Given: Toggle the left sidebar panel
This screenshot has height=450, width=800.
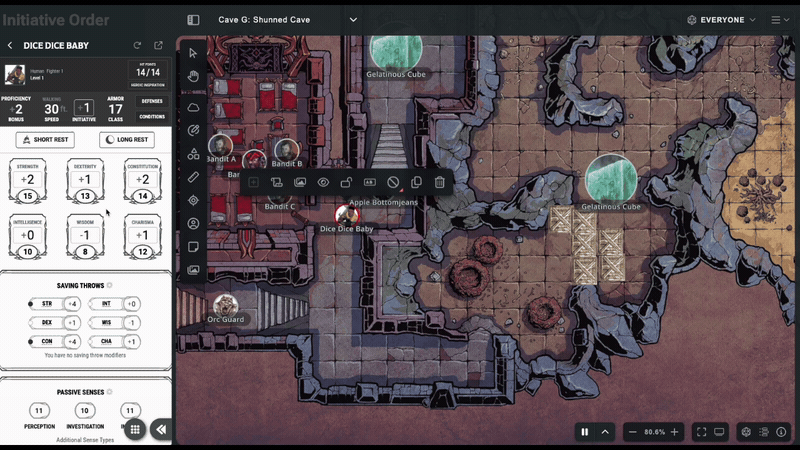Looking at the screenshot, I should pos(193,20).
